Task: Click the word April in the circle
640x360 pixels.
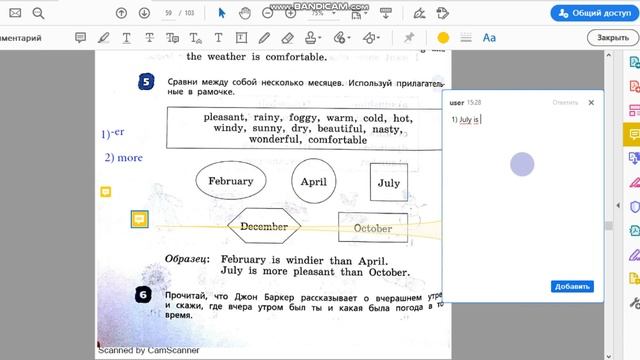Action: pos(313,182)
